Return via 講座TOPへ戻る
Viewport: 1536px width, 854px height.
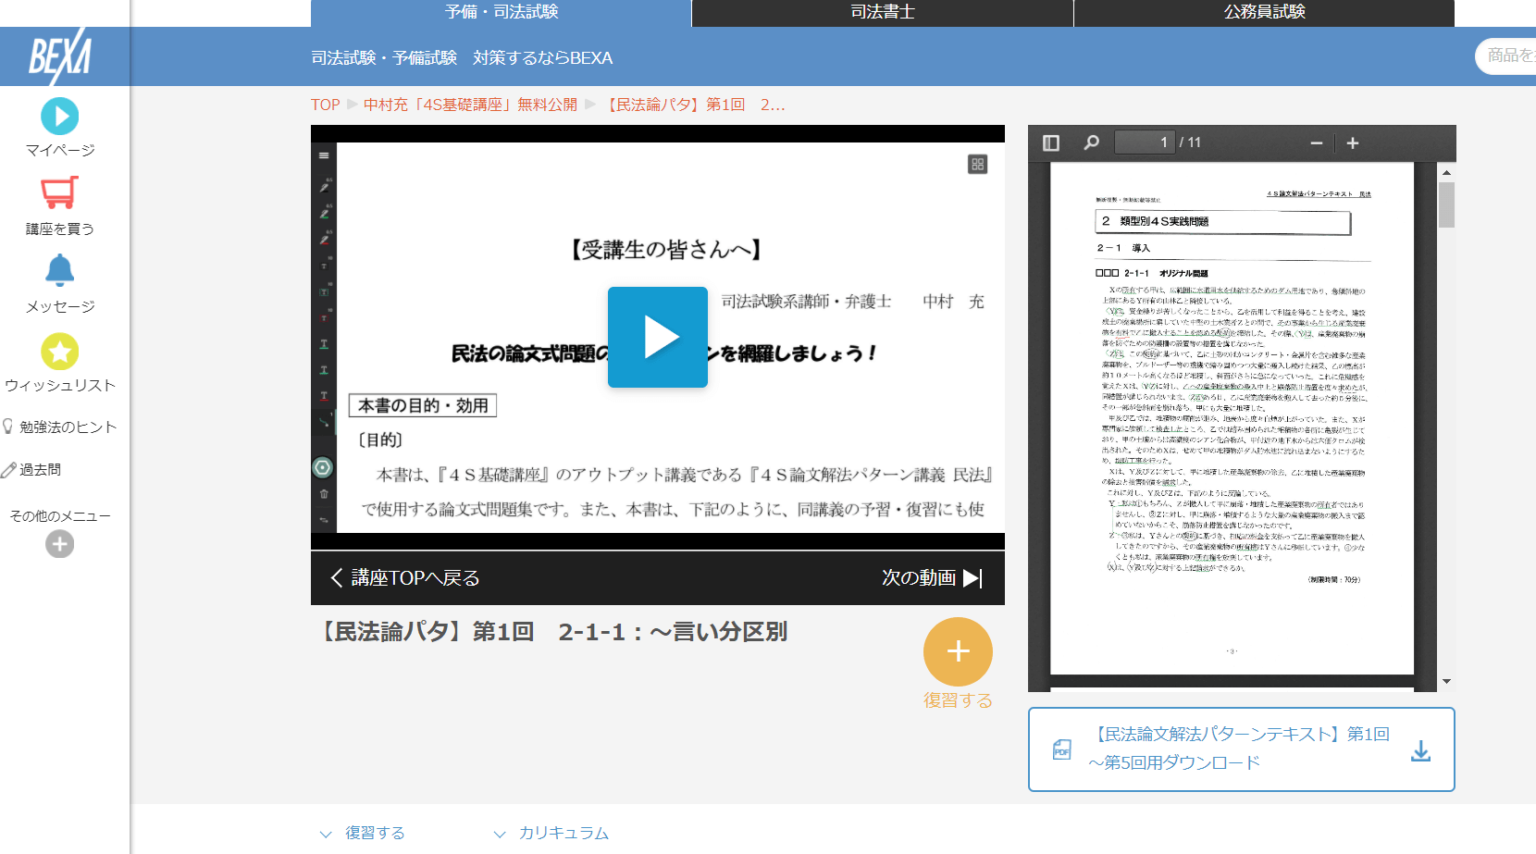coord(405,578)
